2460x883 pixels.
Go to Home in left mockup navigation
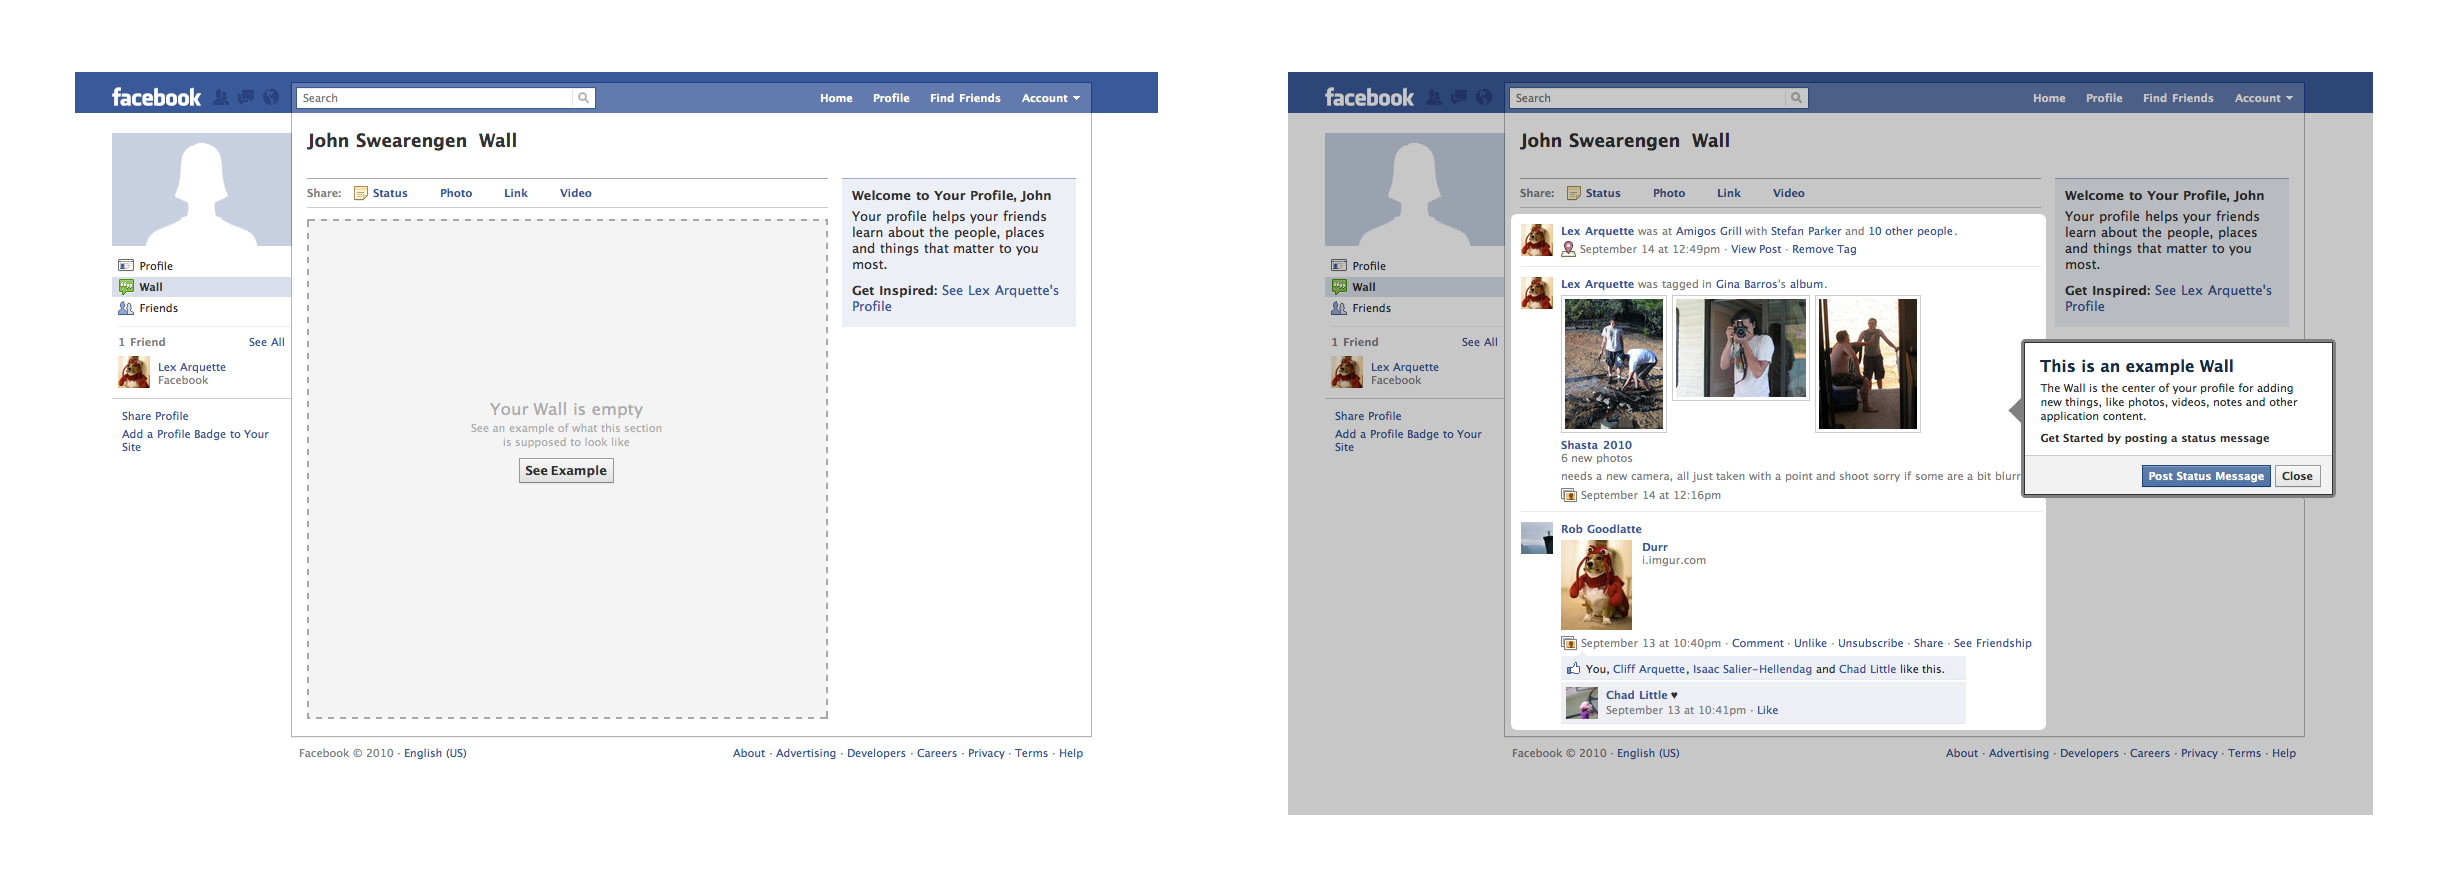836,98
